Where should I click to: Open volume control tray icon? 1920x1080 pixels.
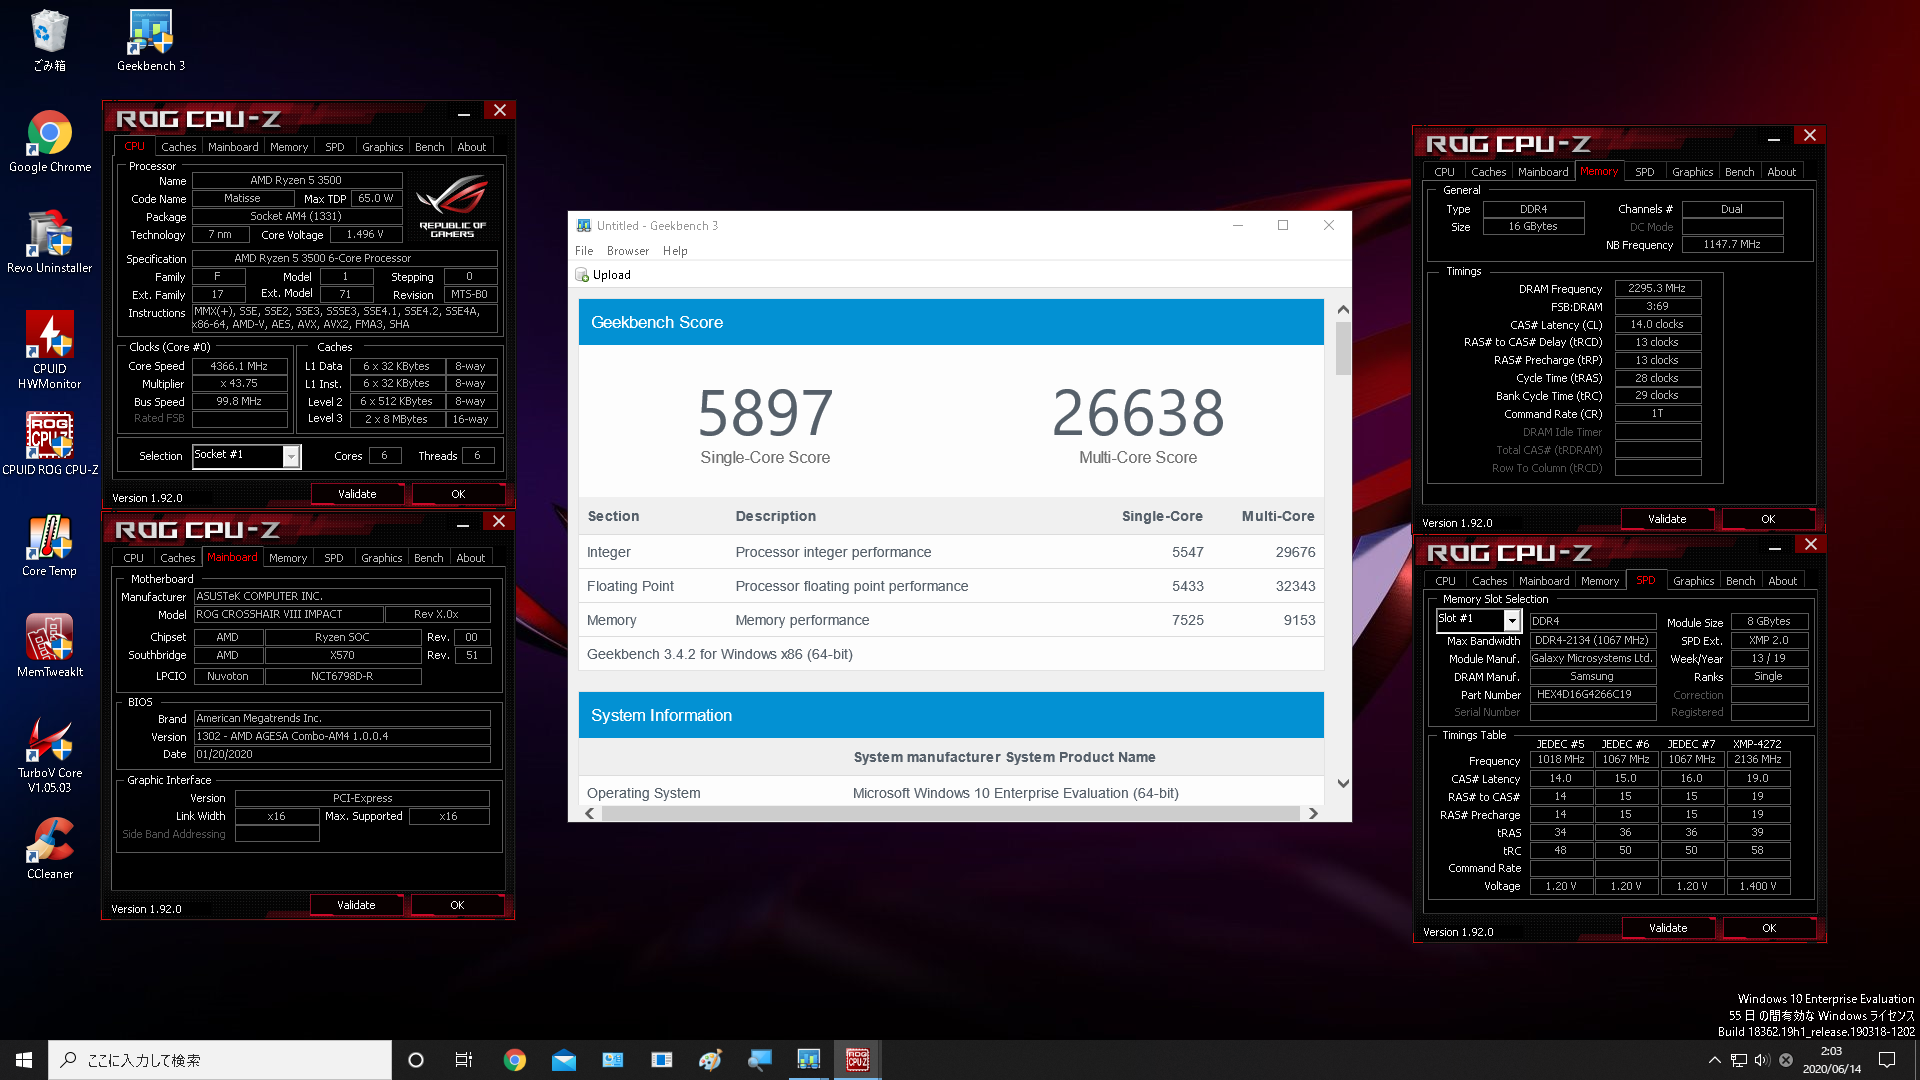[x=1762, y=1060]
